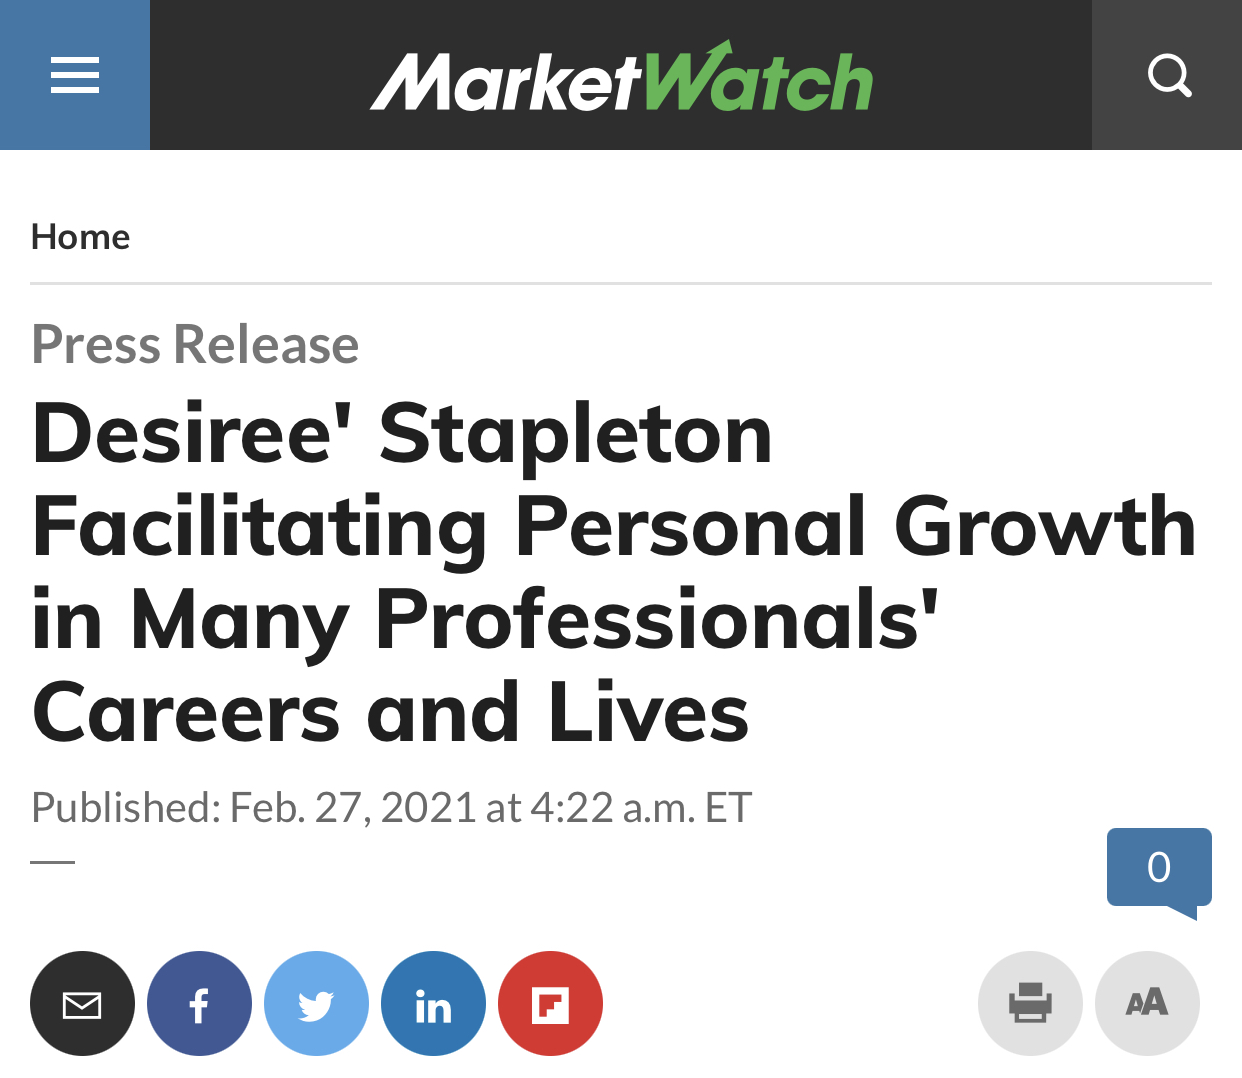Click the headline words "Facilitating Personal Growth"
Screen dimensions: 1242x1078
coord(614,527)
